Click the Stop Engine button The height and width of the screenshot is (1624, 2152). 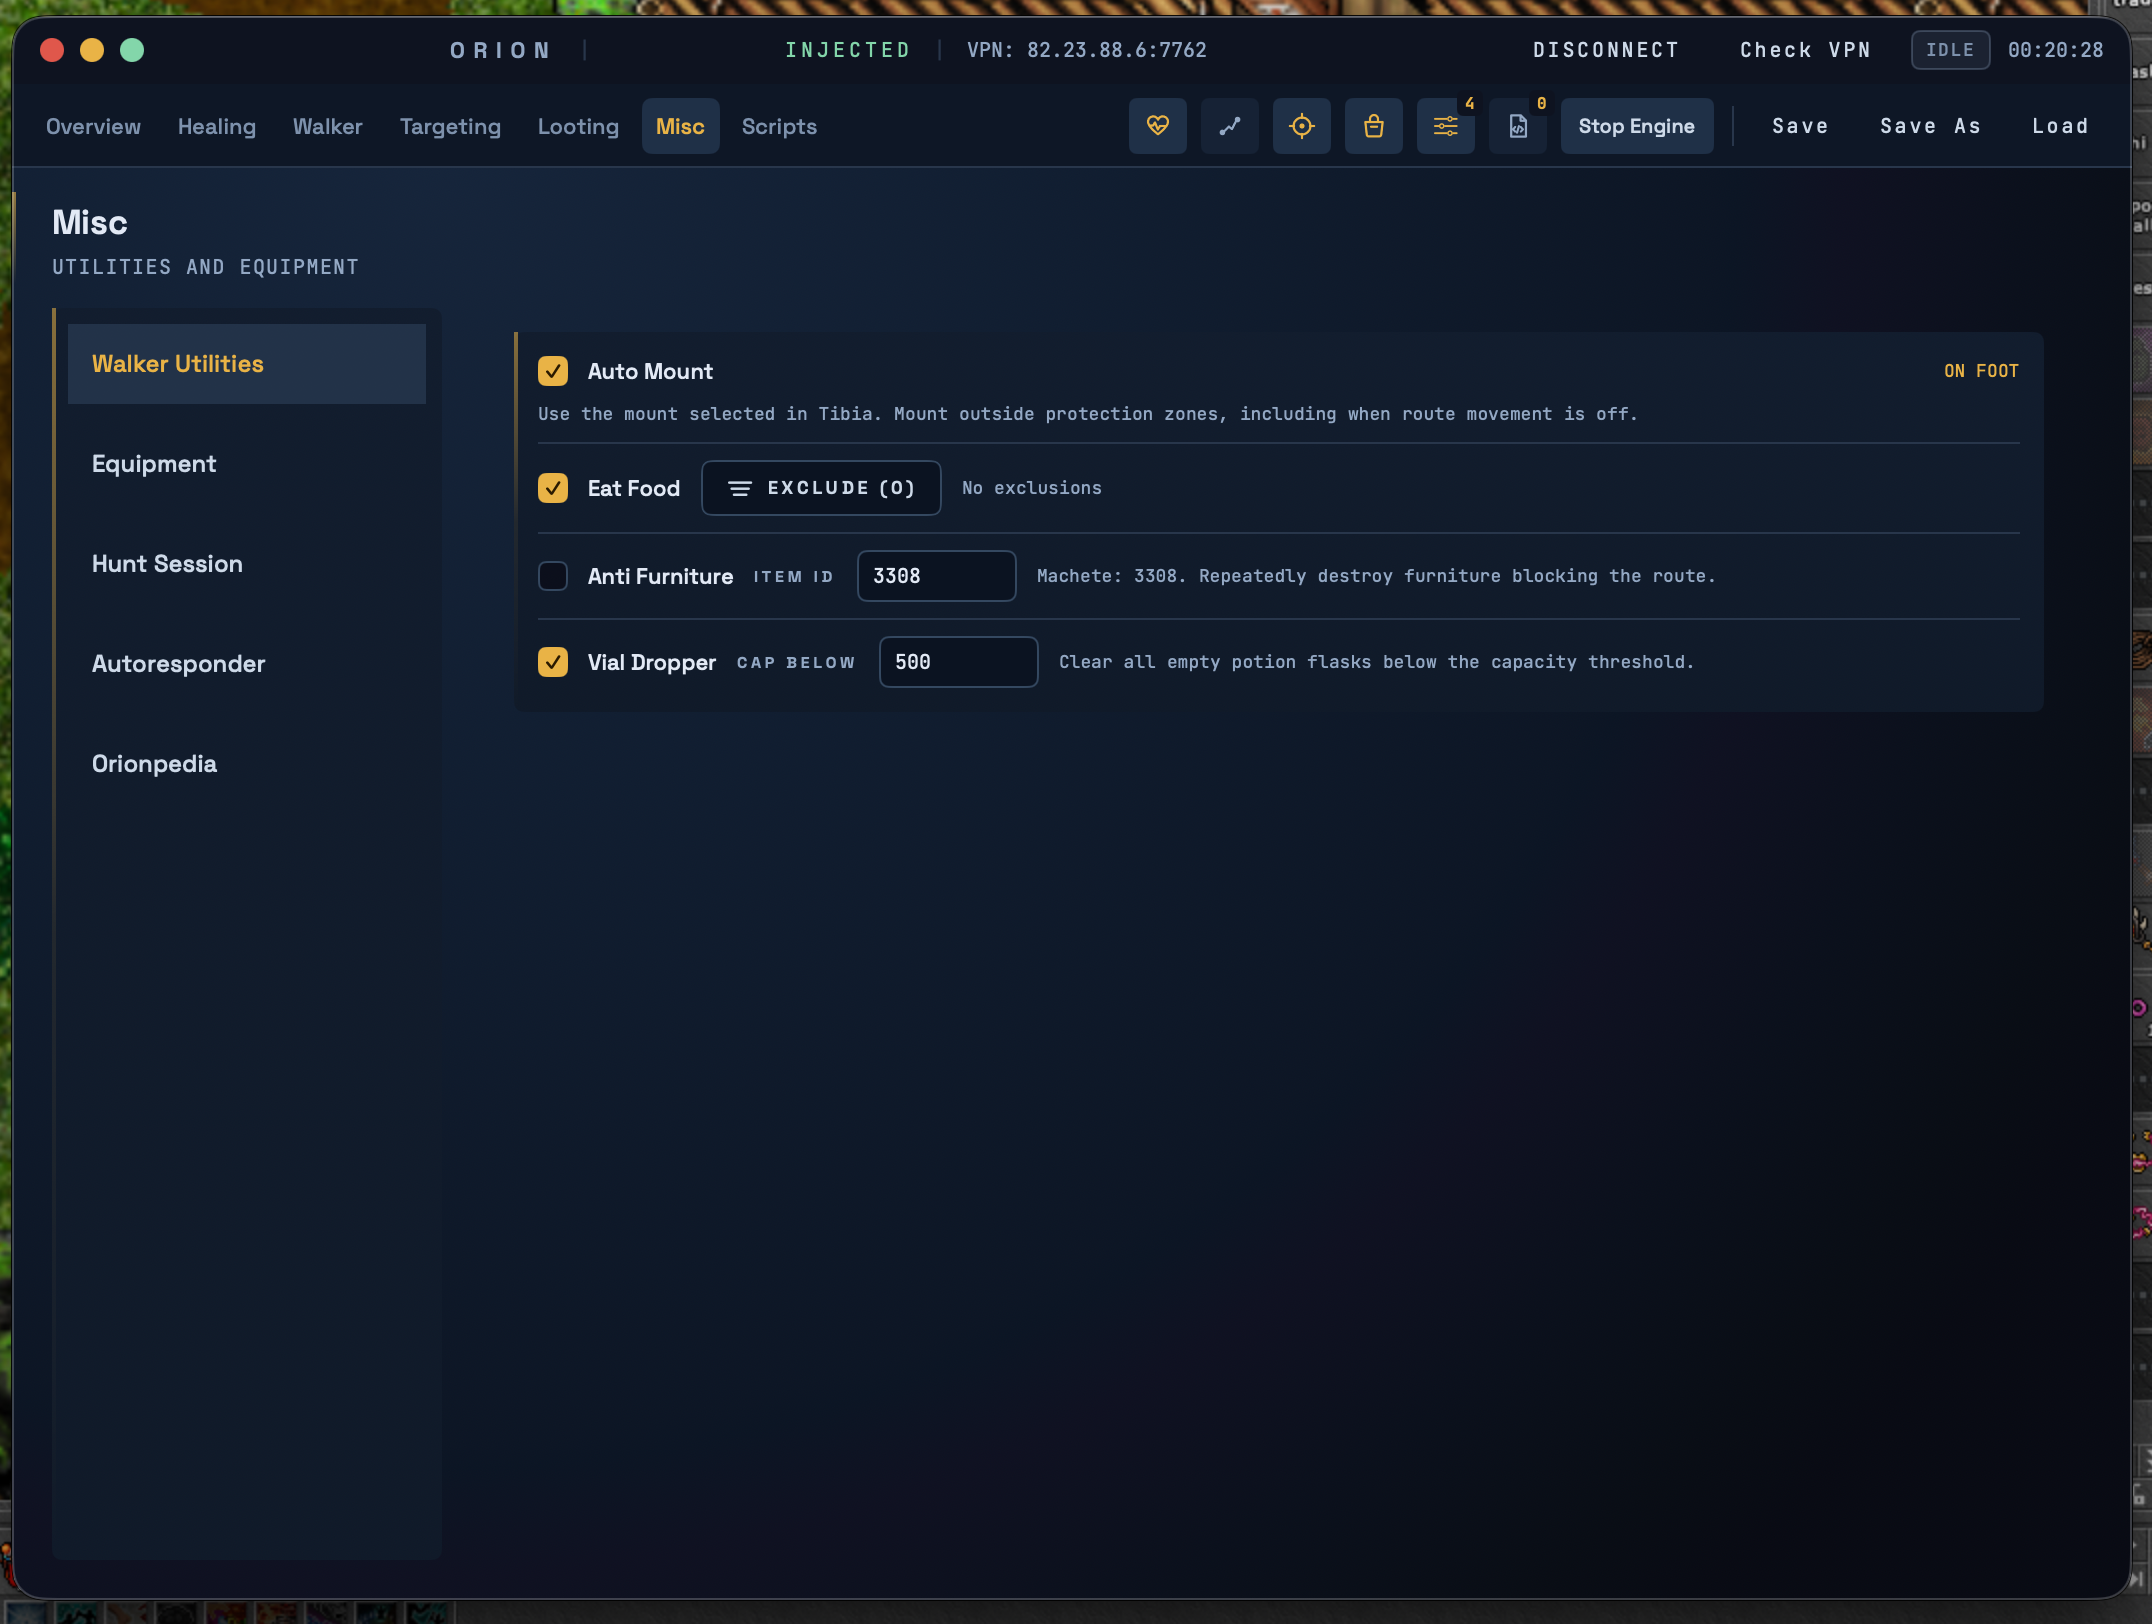1637,126
